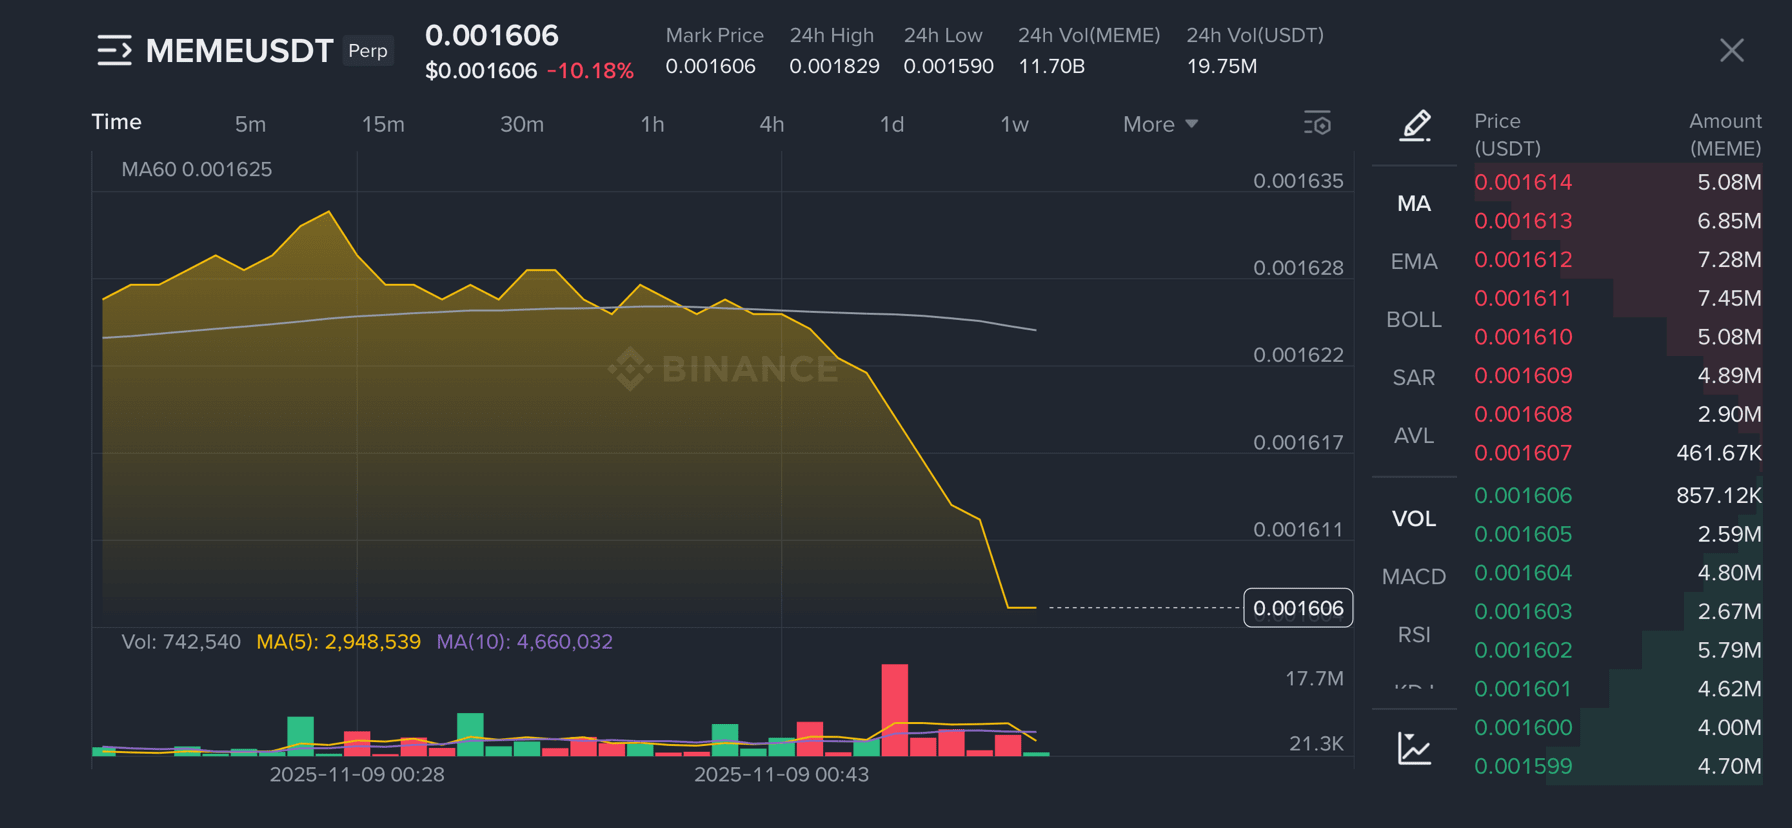Open the trading pair list menu icon
This screenshot has width=1792, height=828.
114,50
